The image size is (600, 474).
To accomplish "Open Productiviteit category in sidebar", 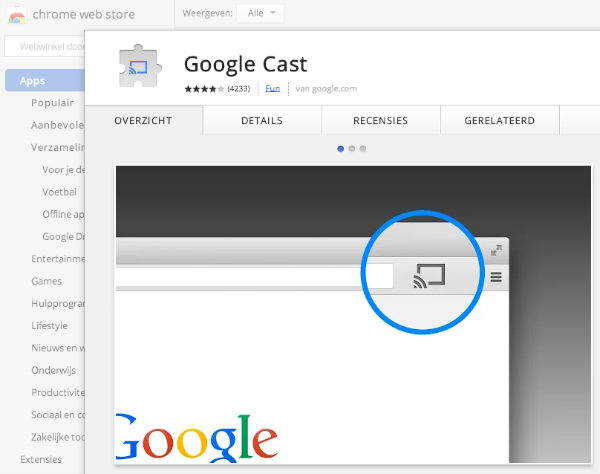I will click(x=58, y=393).
